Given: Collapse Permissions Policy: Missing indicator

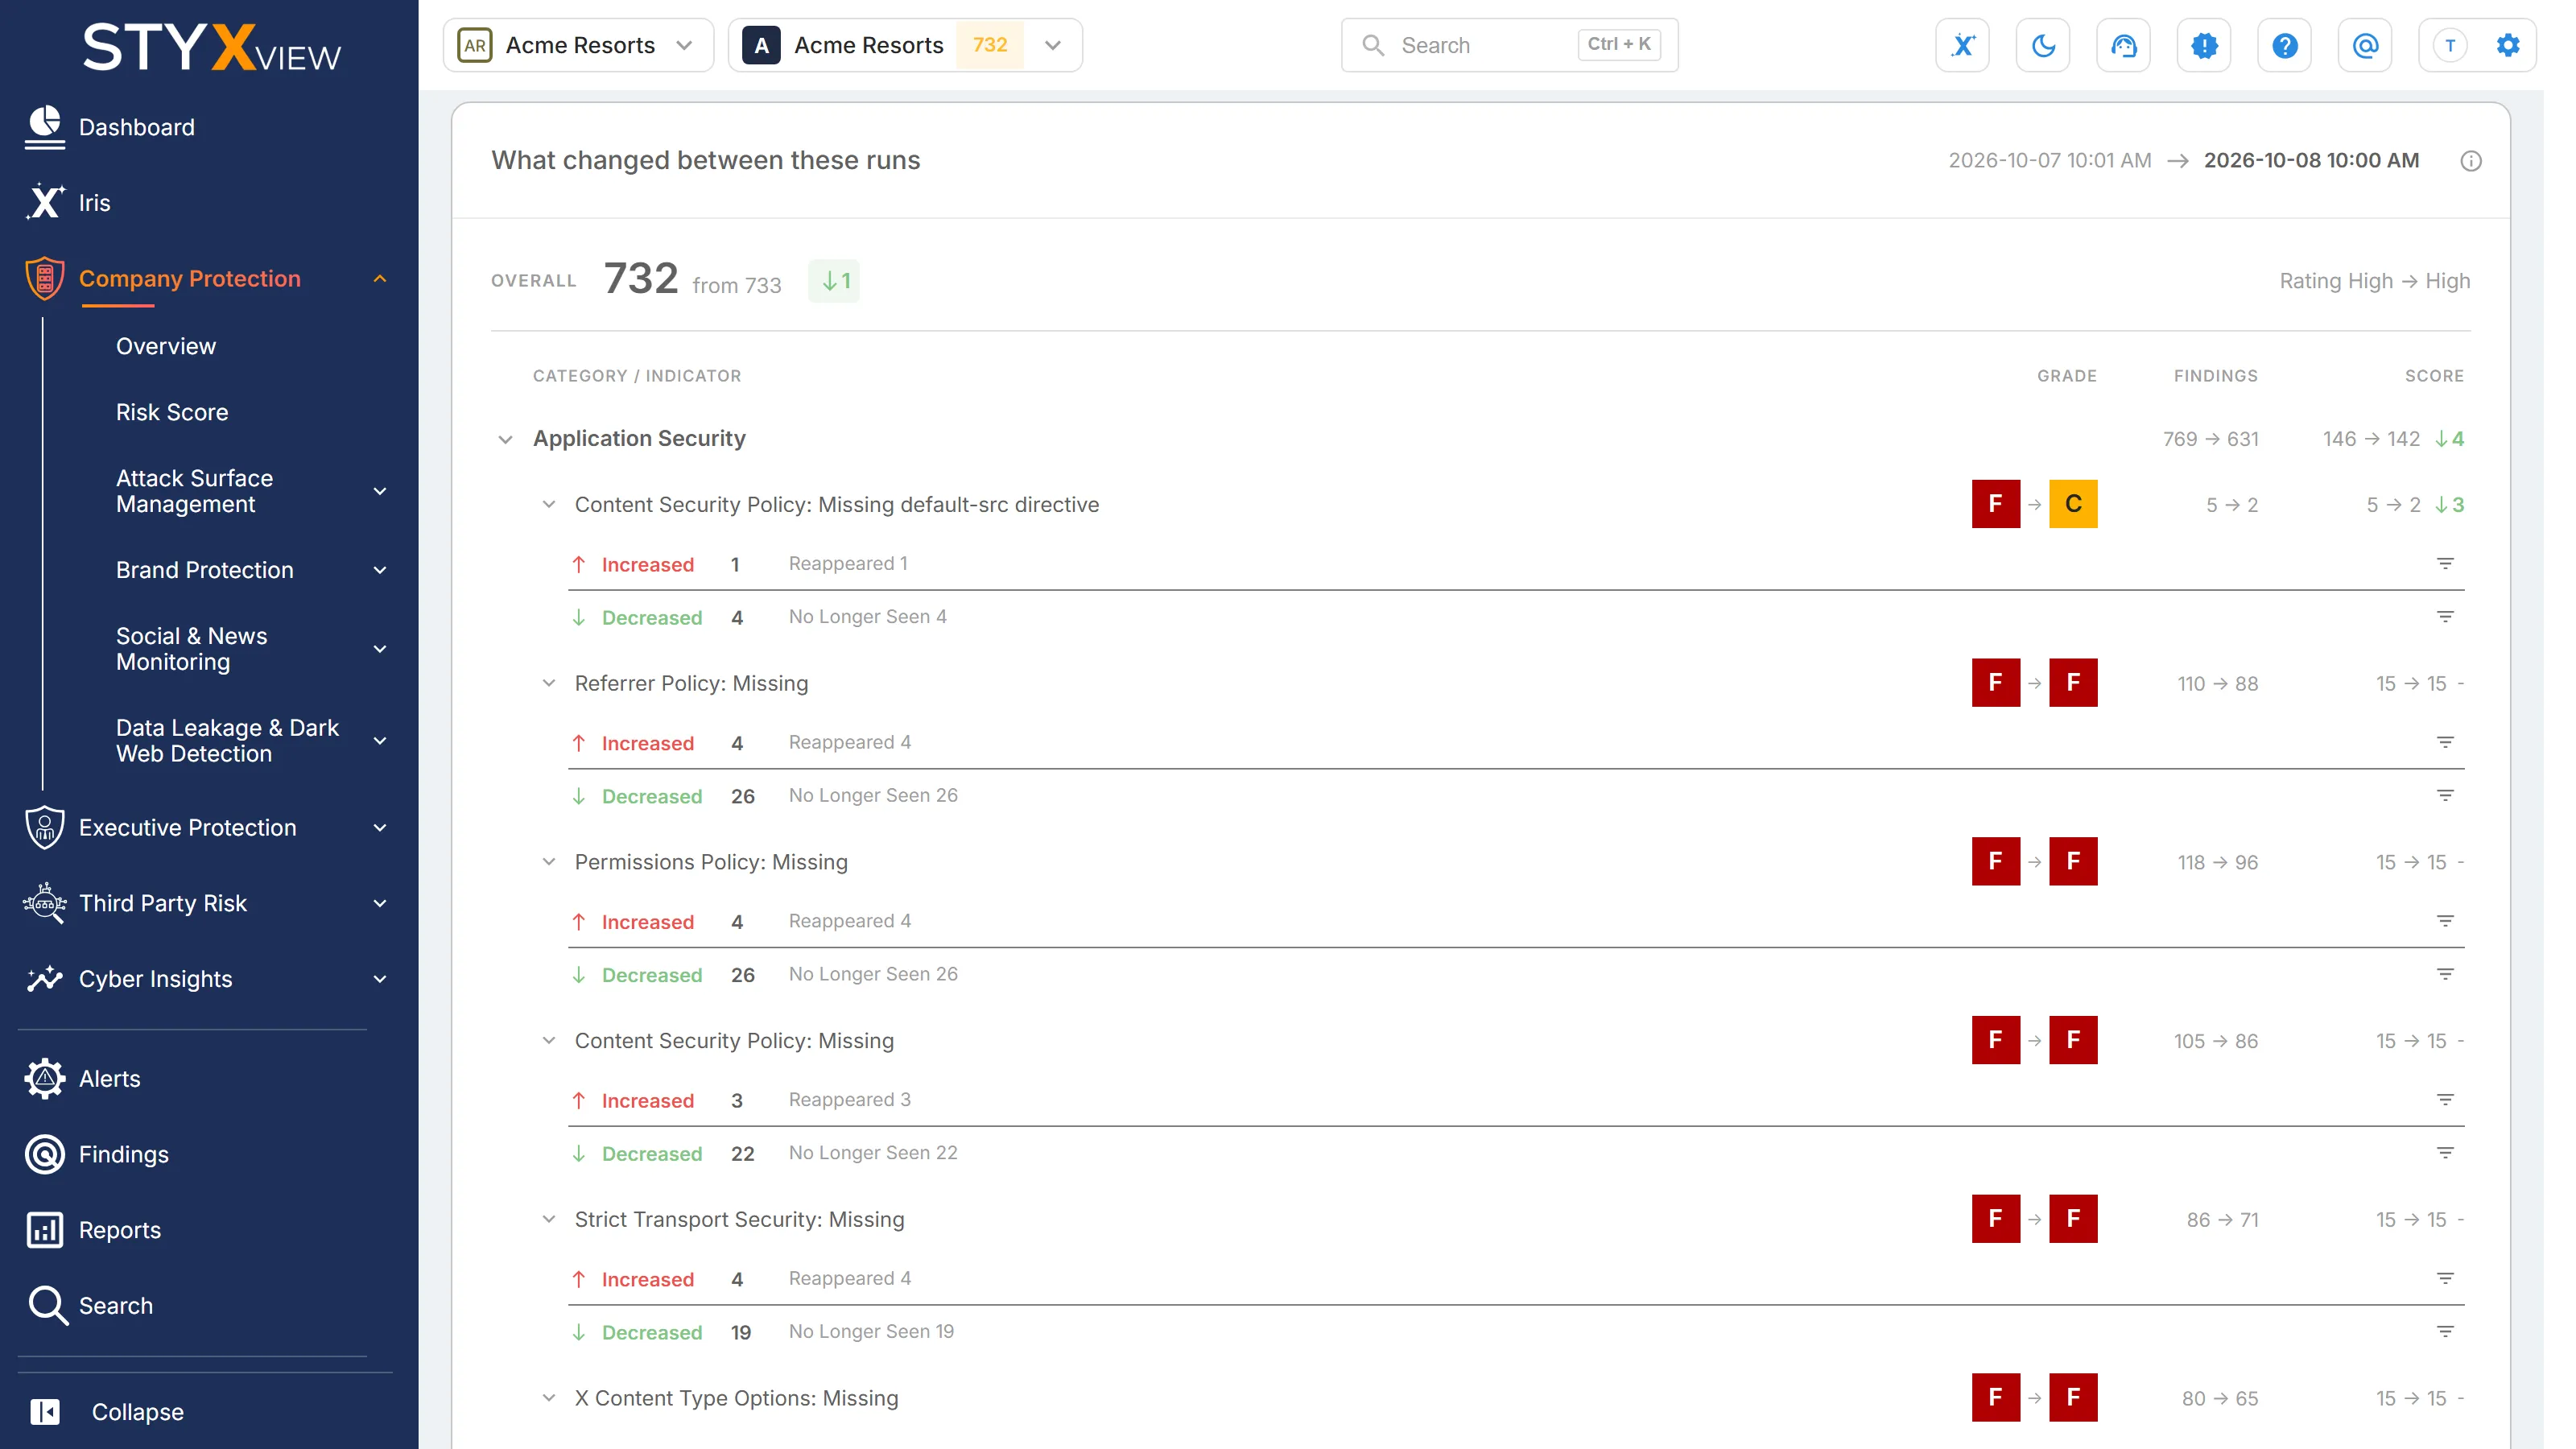Looking at the screenshot, I should tap(548, 862).
